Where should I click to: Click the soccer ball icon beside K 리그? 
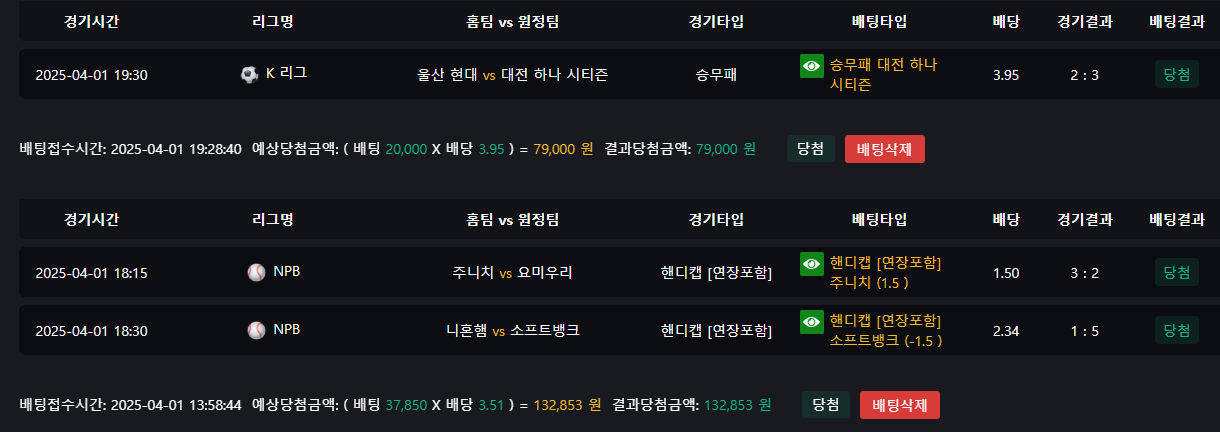[250, 74]
